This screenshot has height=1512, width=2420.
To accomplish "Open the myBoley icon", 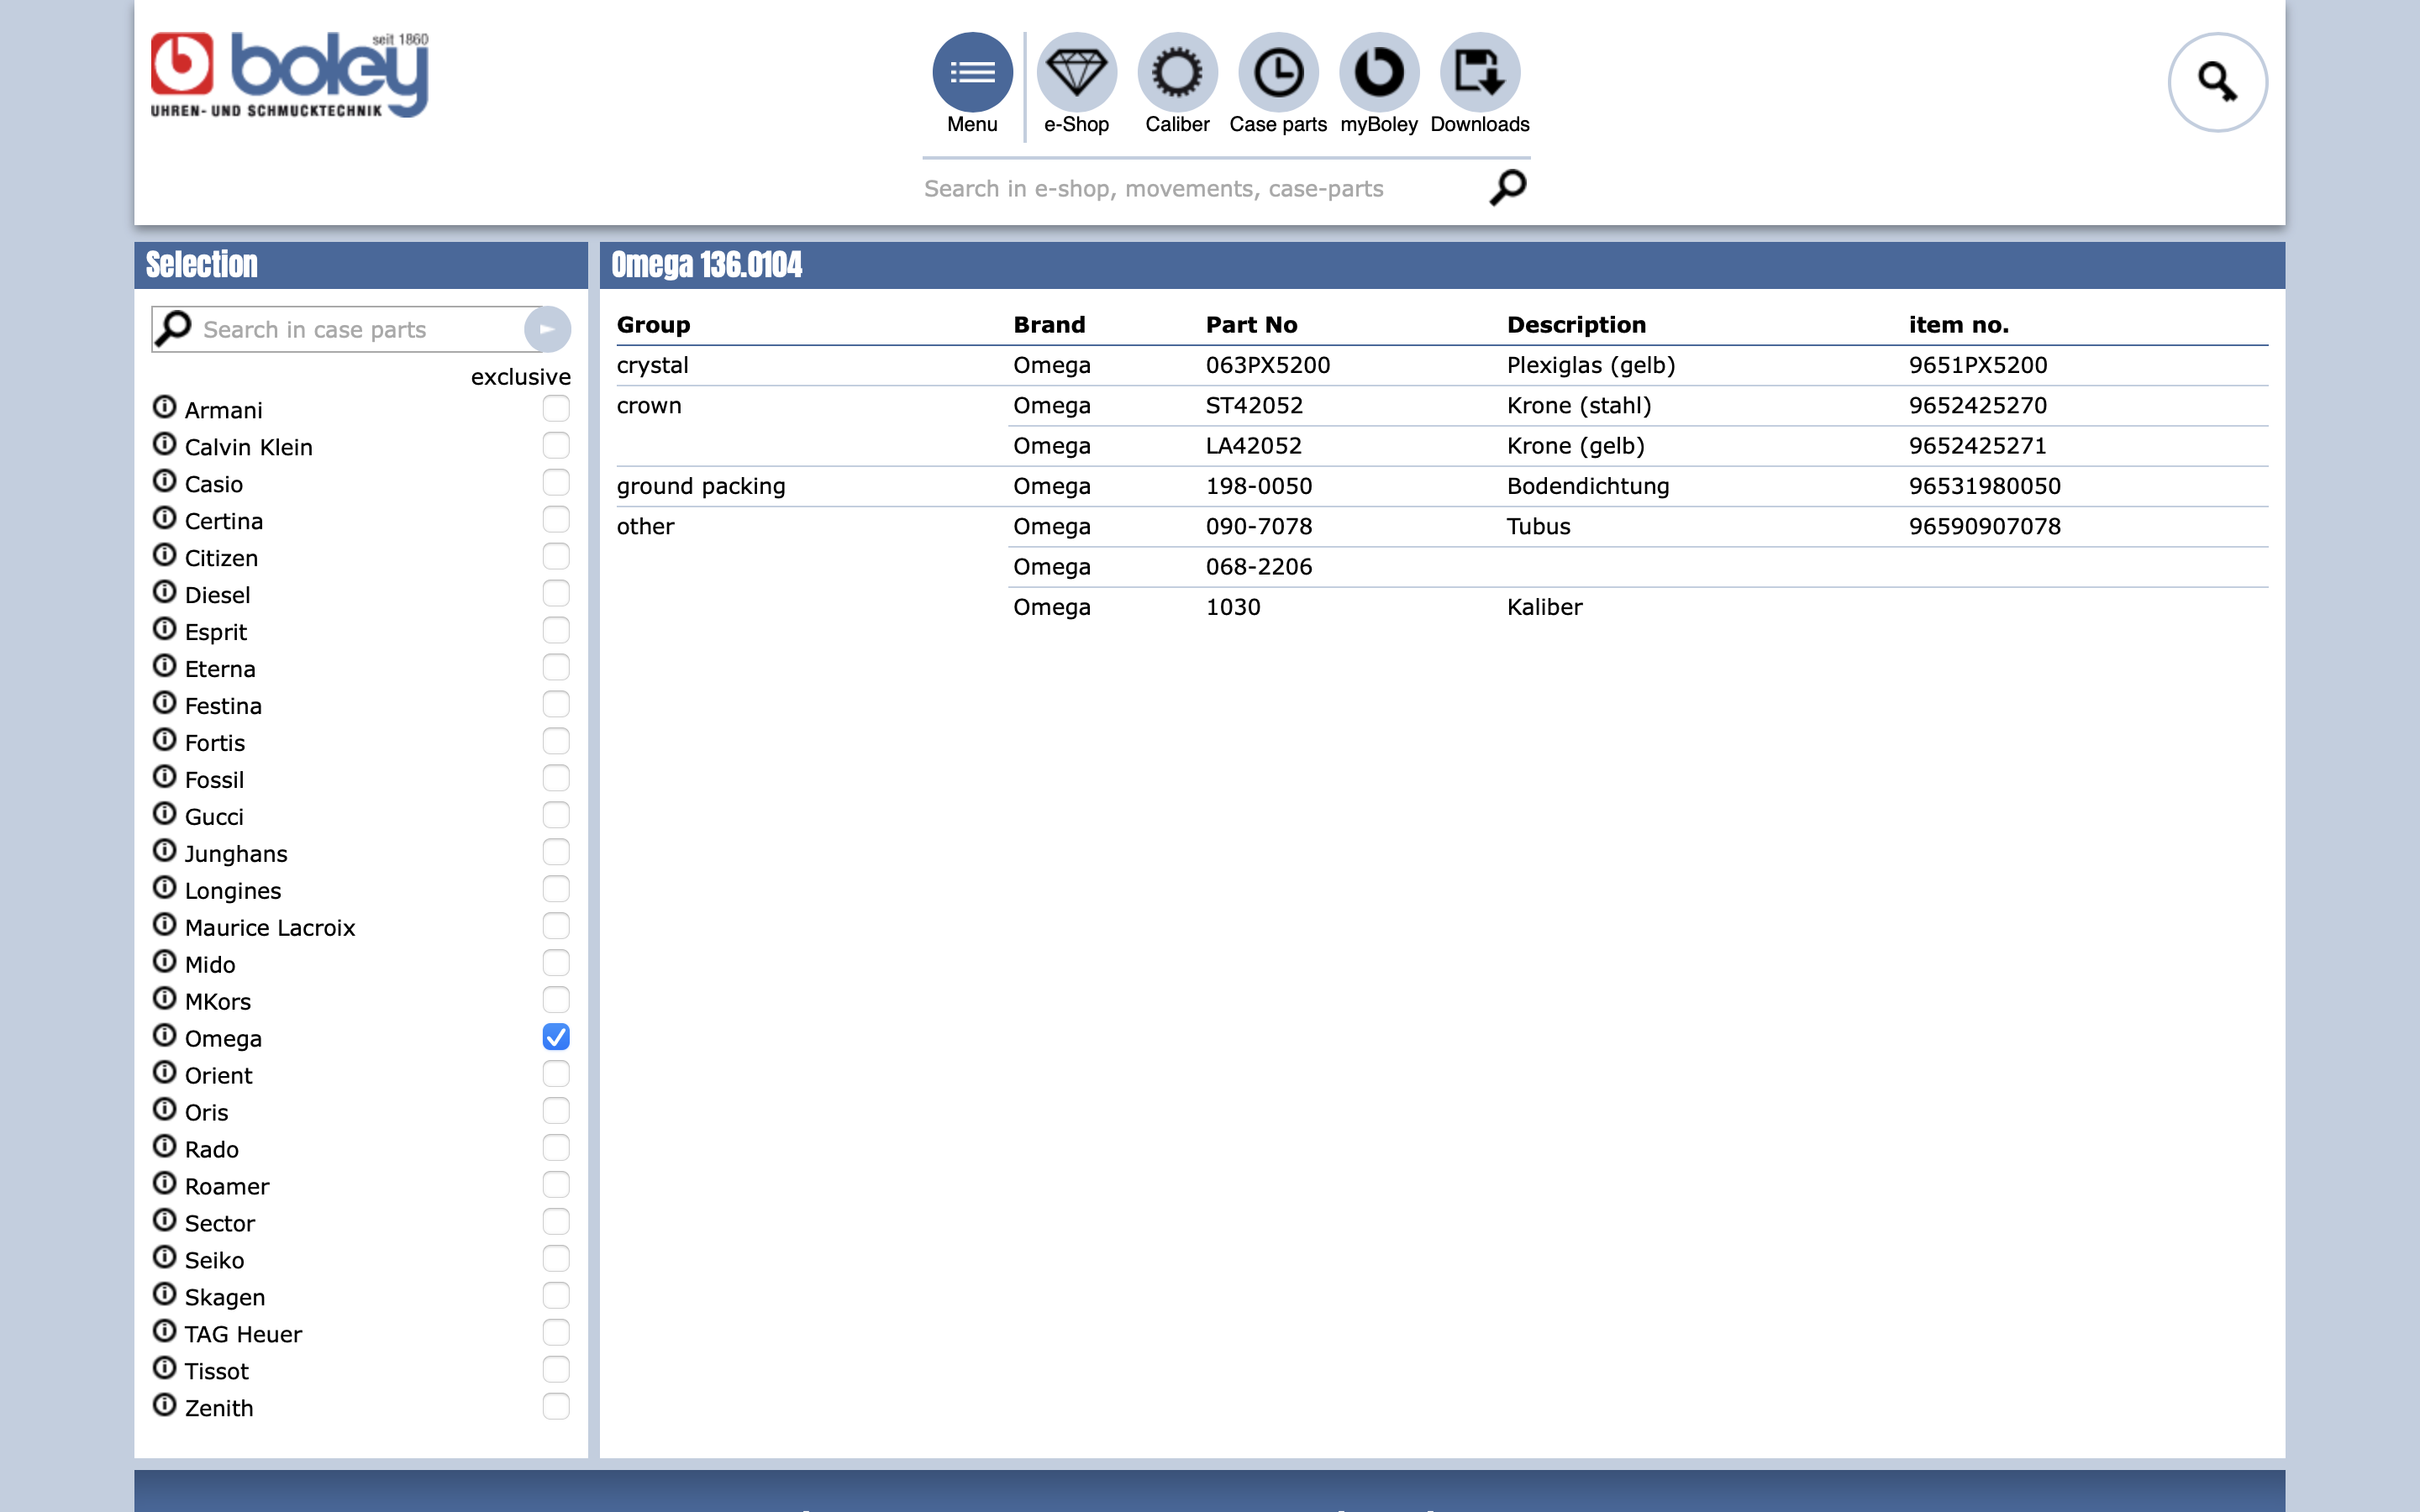I will click(1379, 72).
